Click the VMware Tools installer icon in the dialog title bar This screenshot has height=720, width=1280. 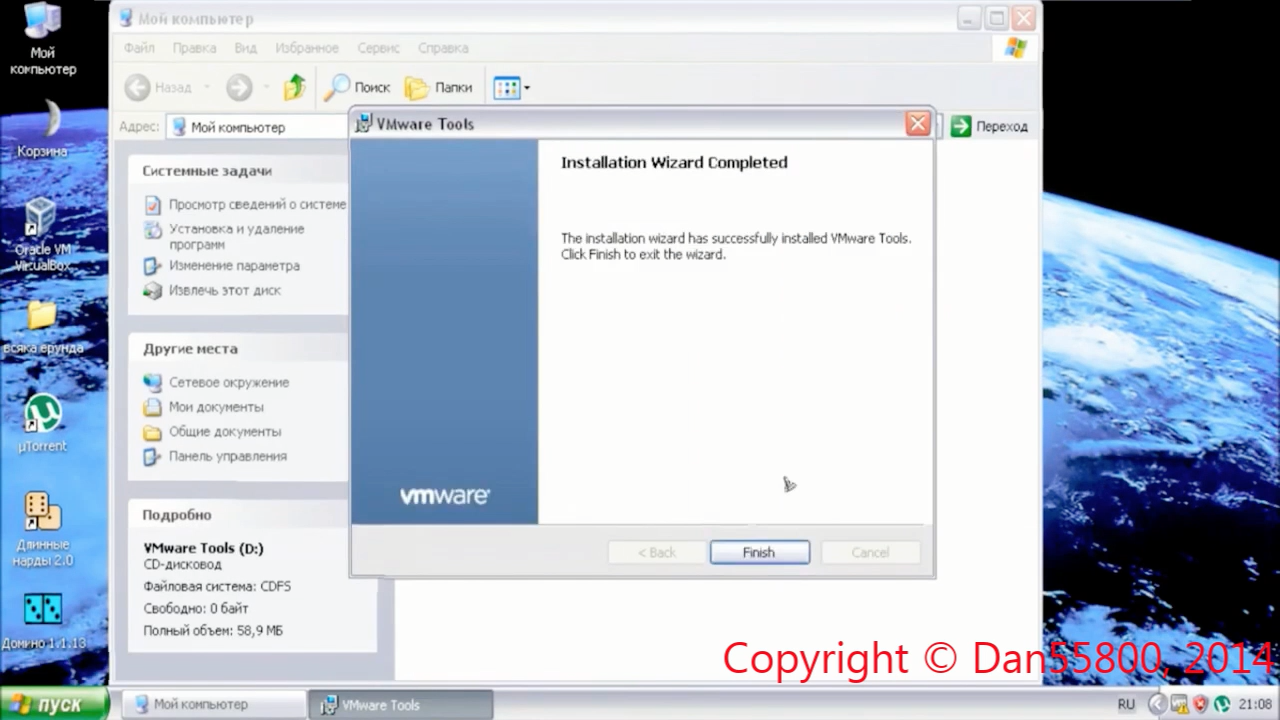[x=365, y=124]
